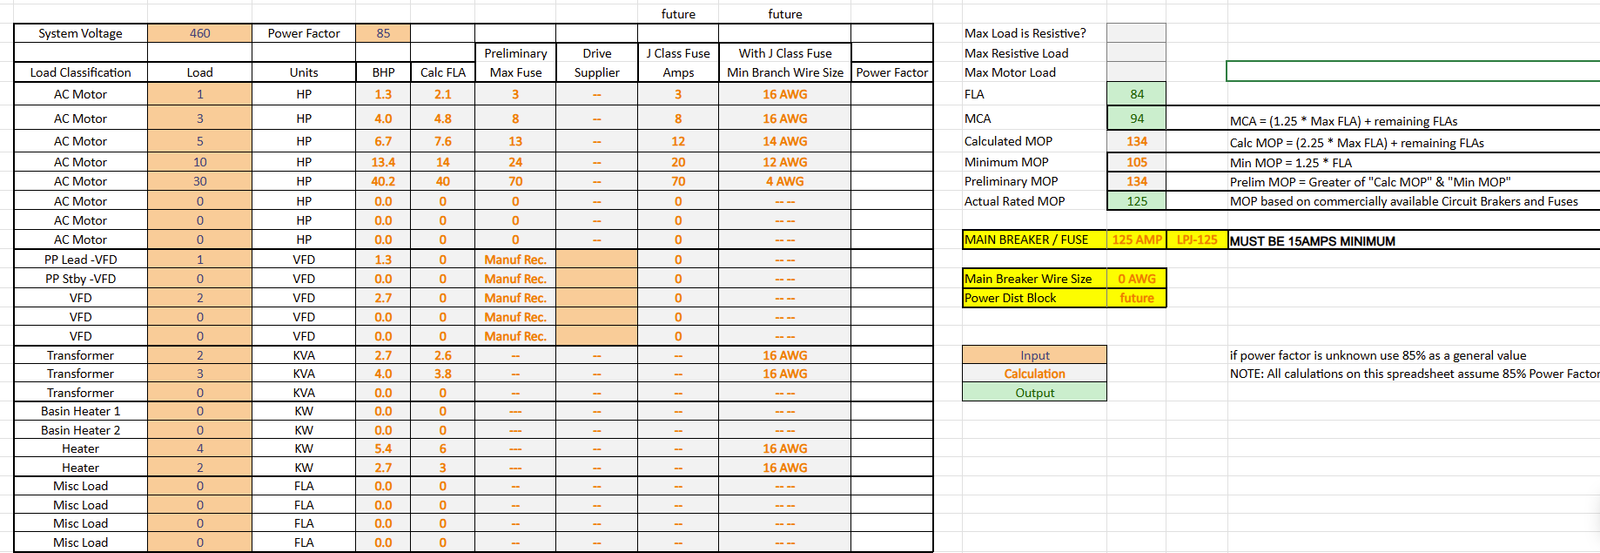Click the Preliminary Max Fuse value 24
Screen dimensions: 1600x553
516,162
